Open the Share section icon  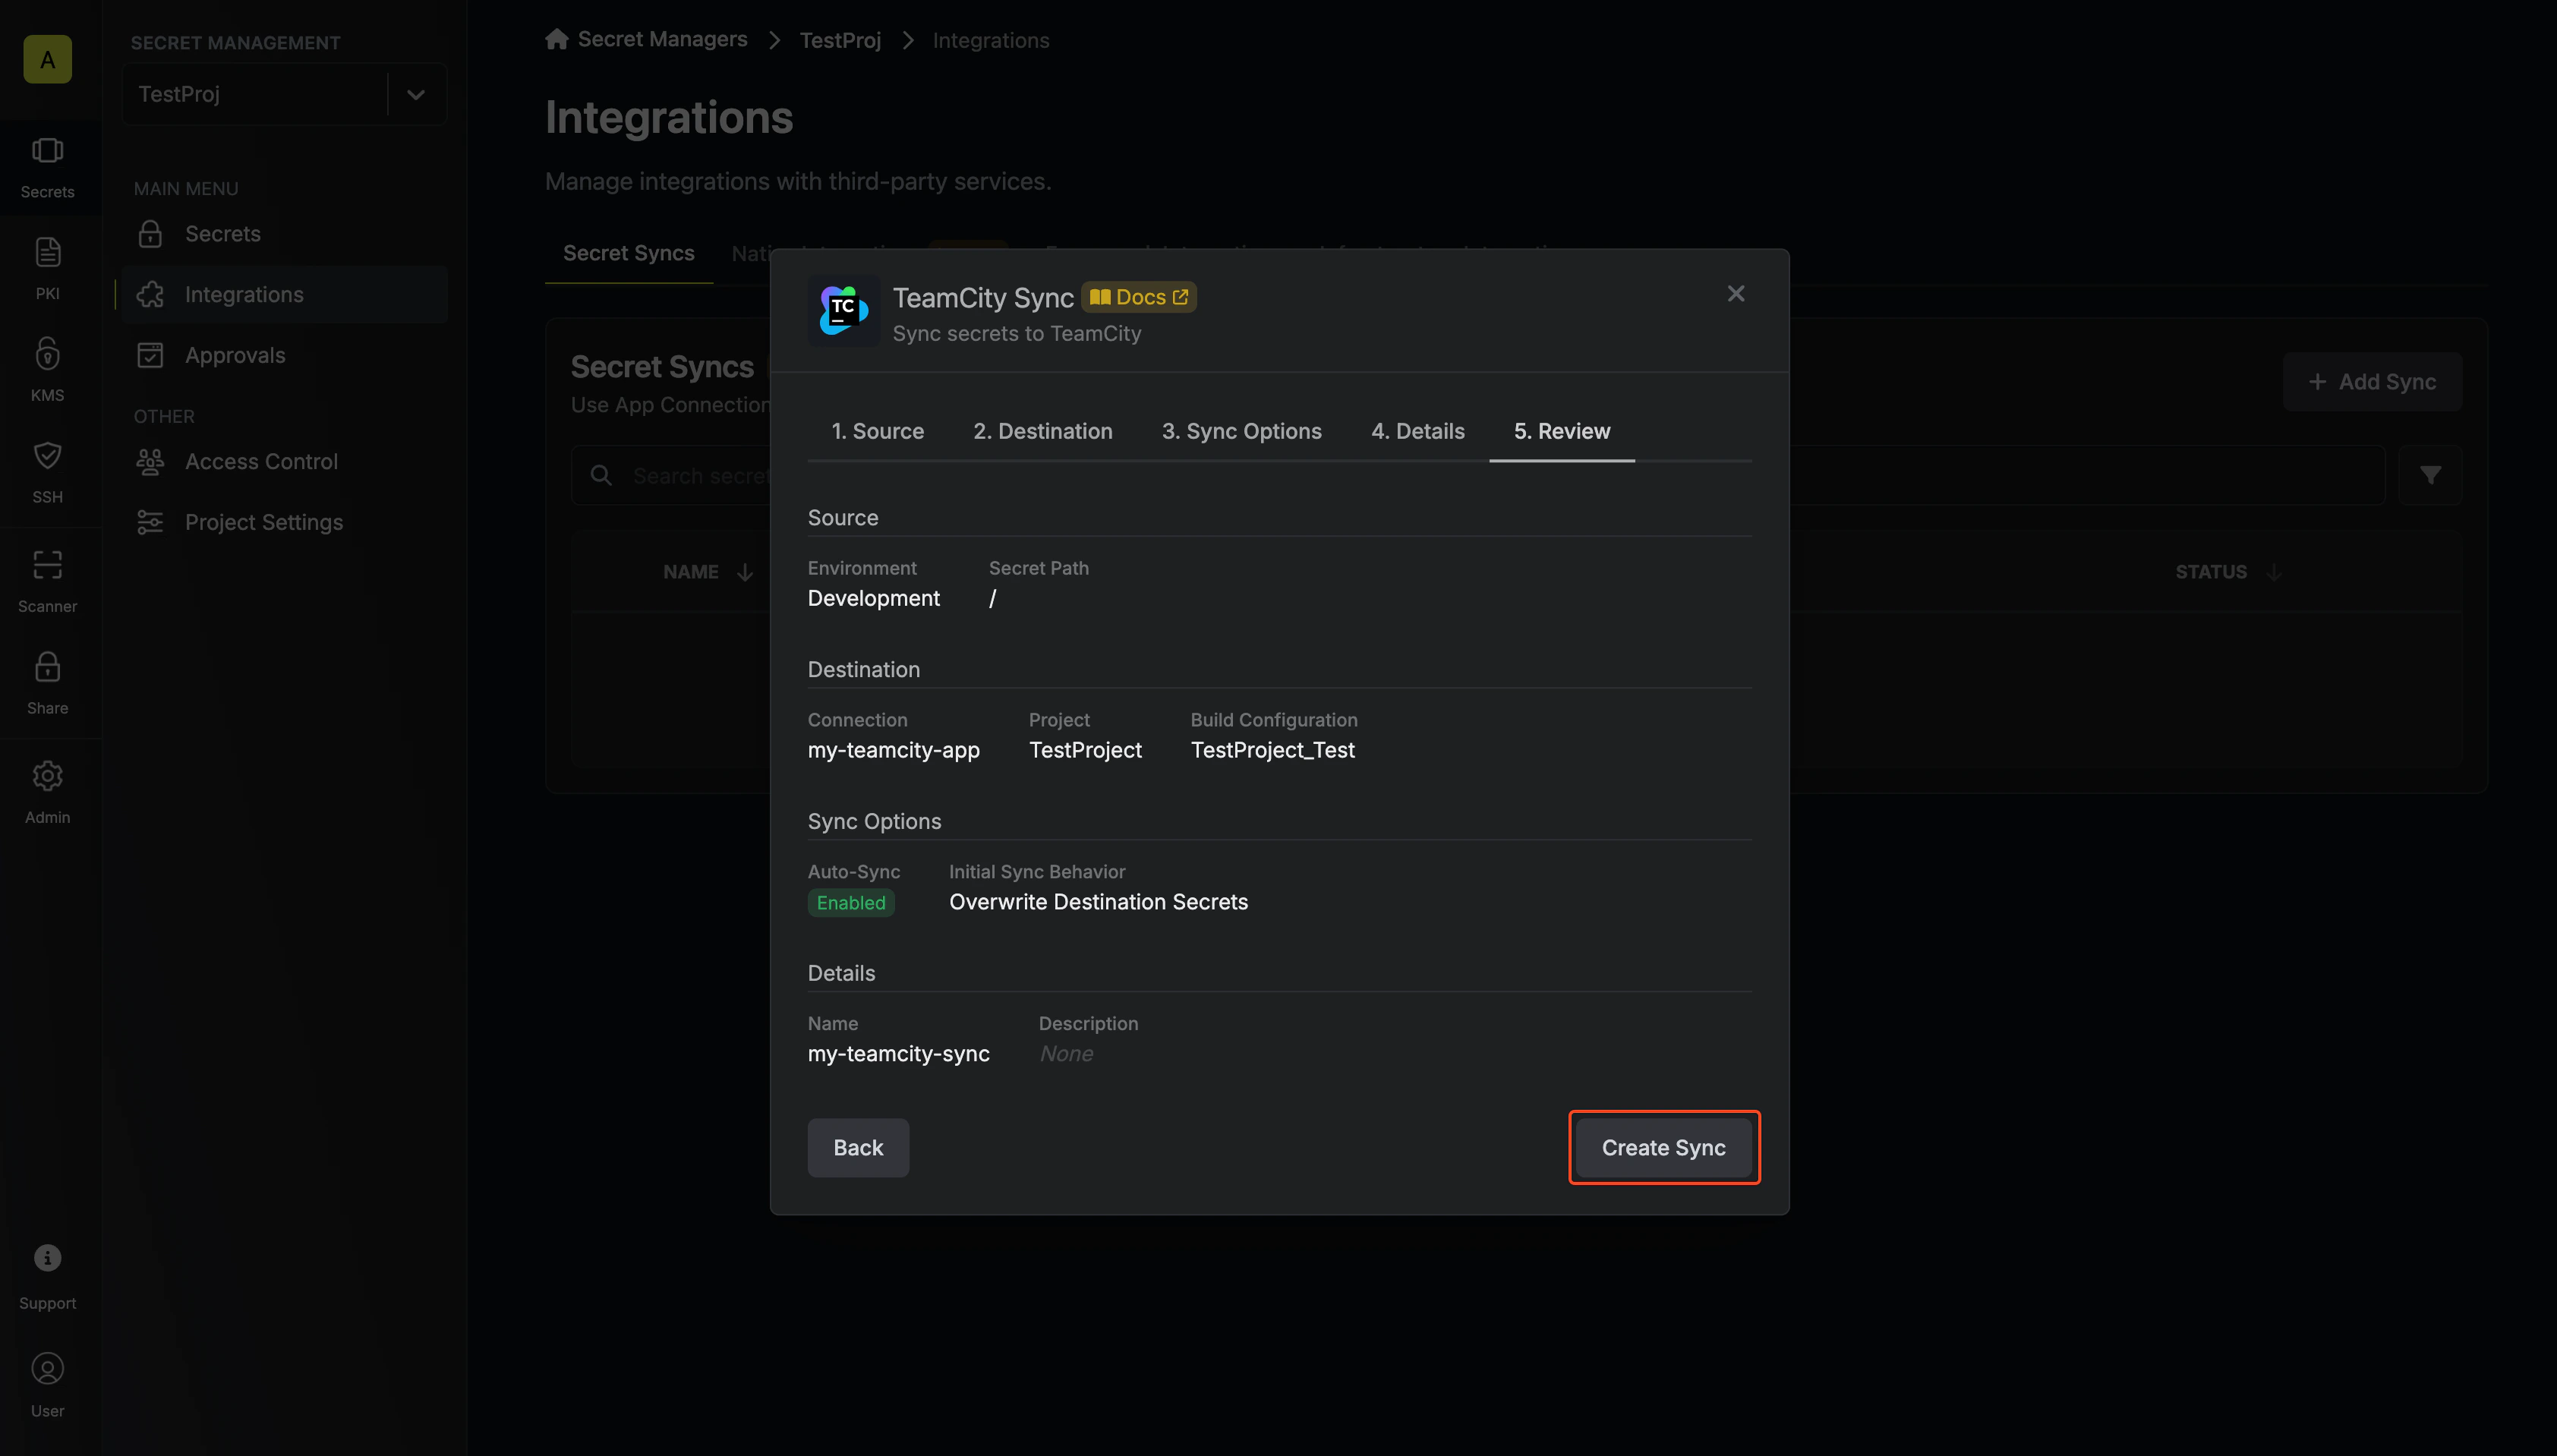tap(47, 667)
